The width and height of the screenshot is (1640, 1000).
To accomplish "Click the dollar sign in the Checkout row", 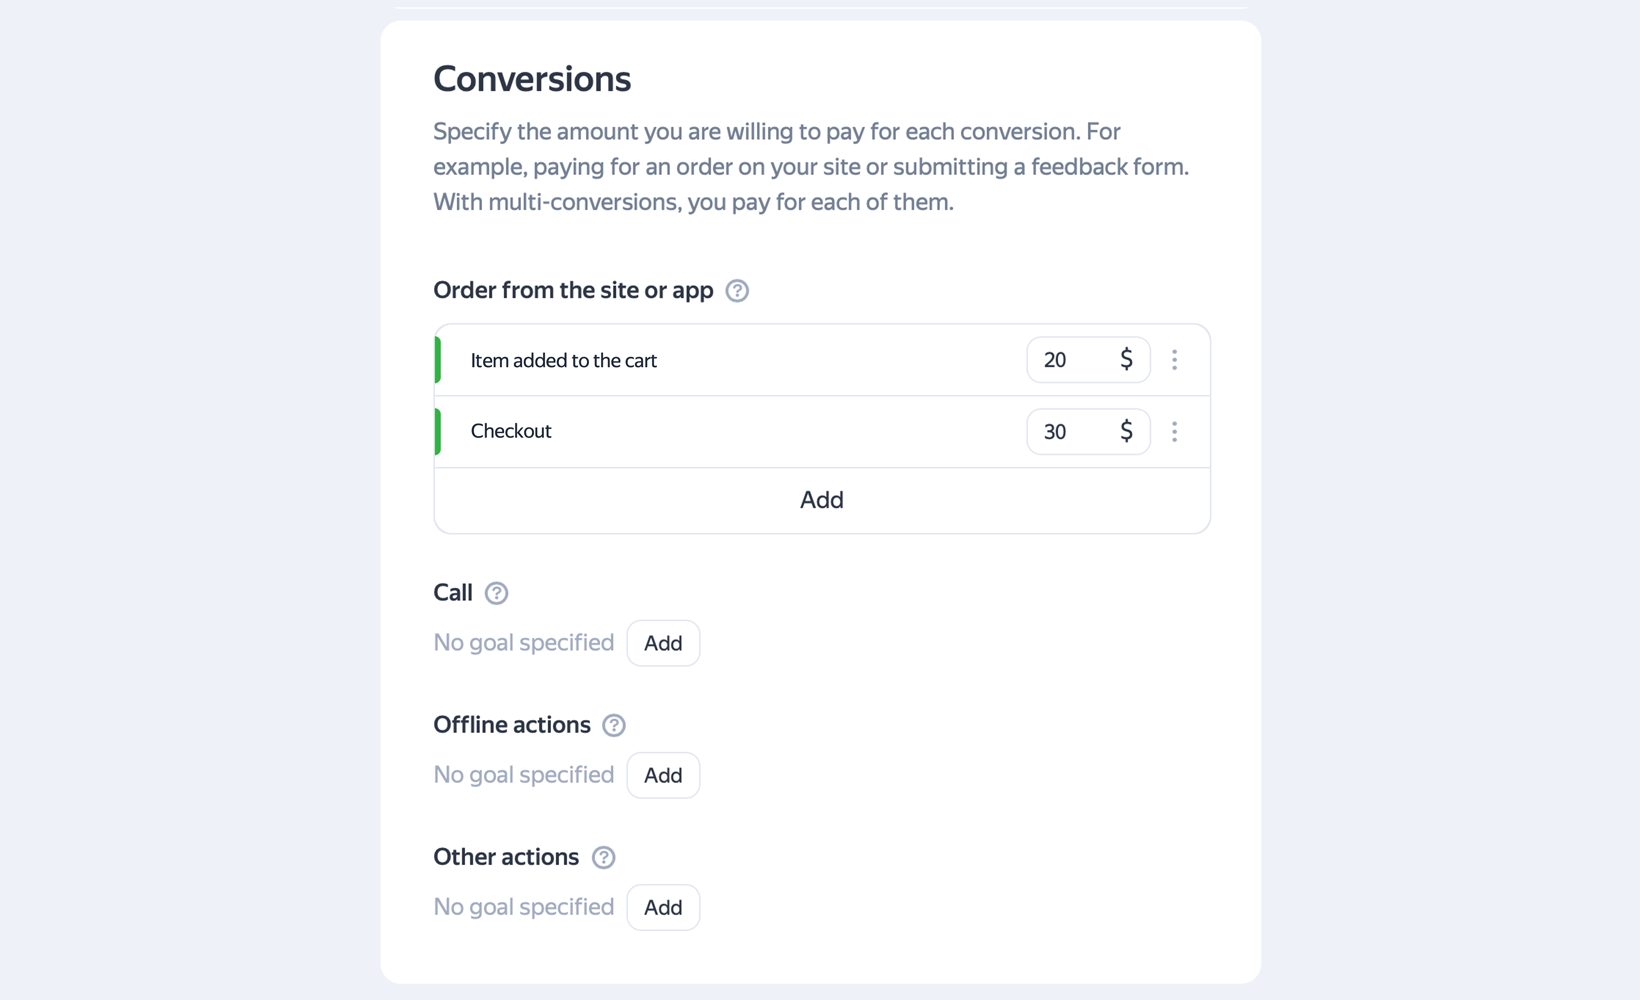I will pos(1126,431).
